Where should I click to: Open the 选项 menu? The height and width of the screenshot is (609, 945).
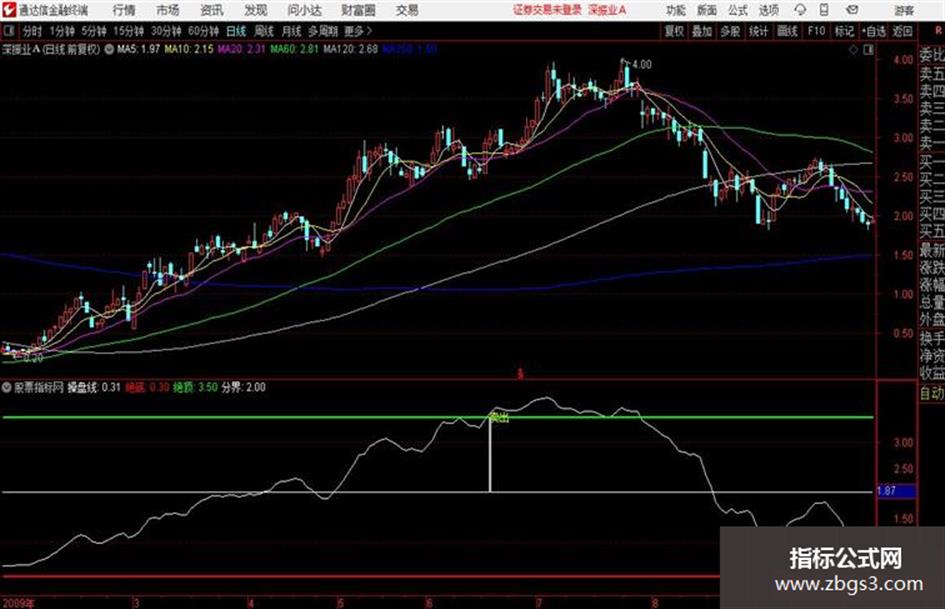tap(768, 10)
